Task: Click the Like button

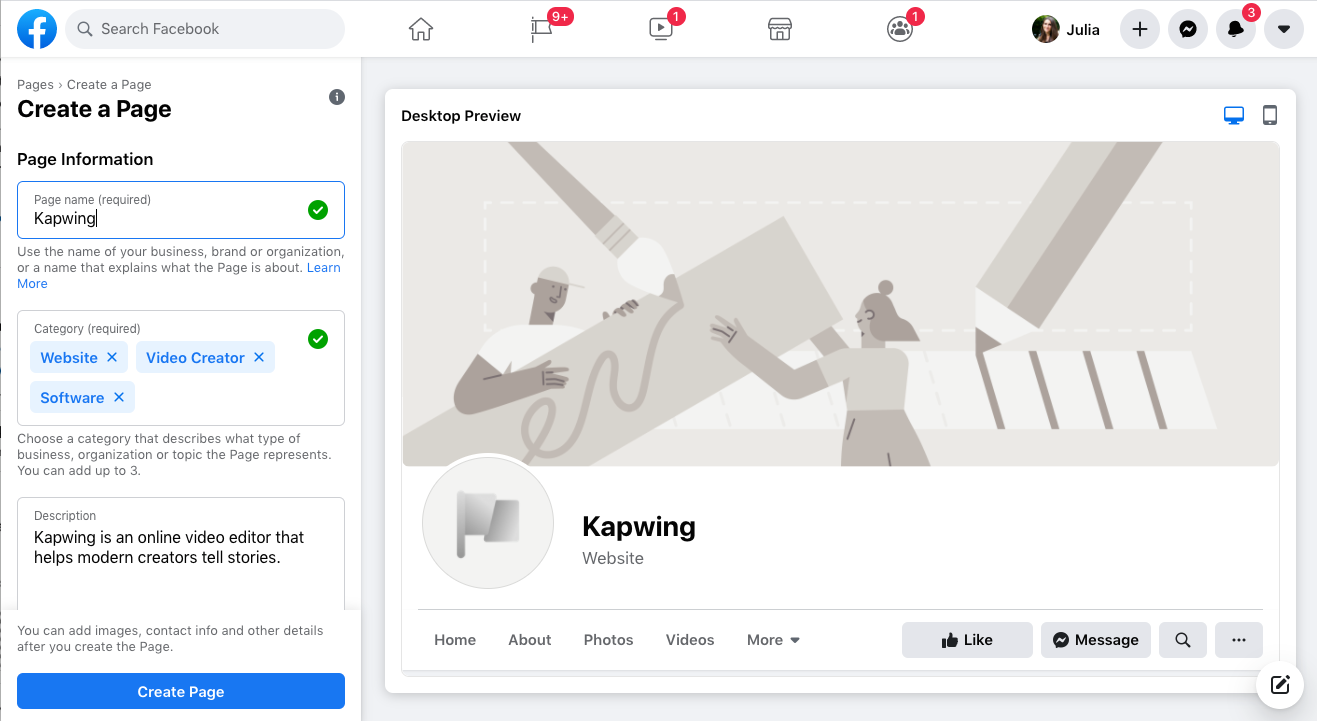Action: click(967, 640)
